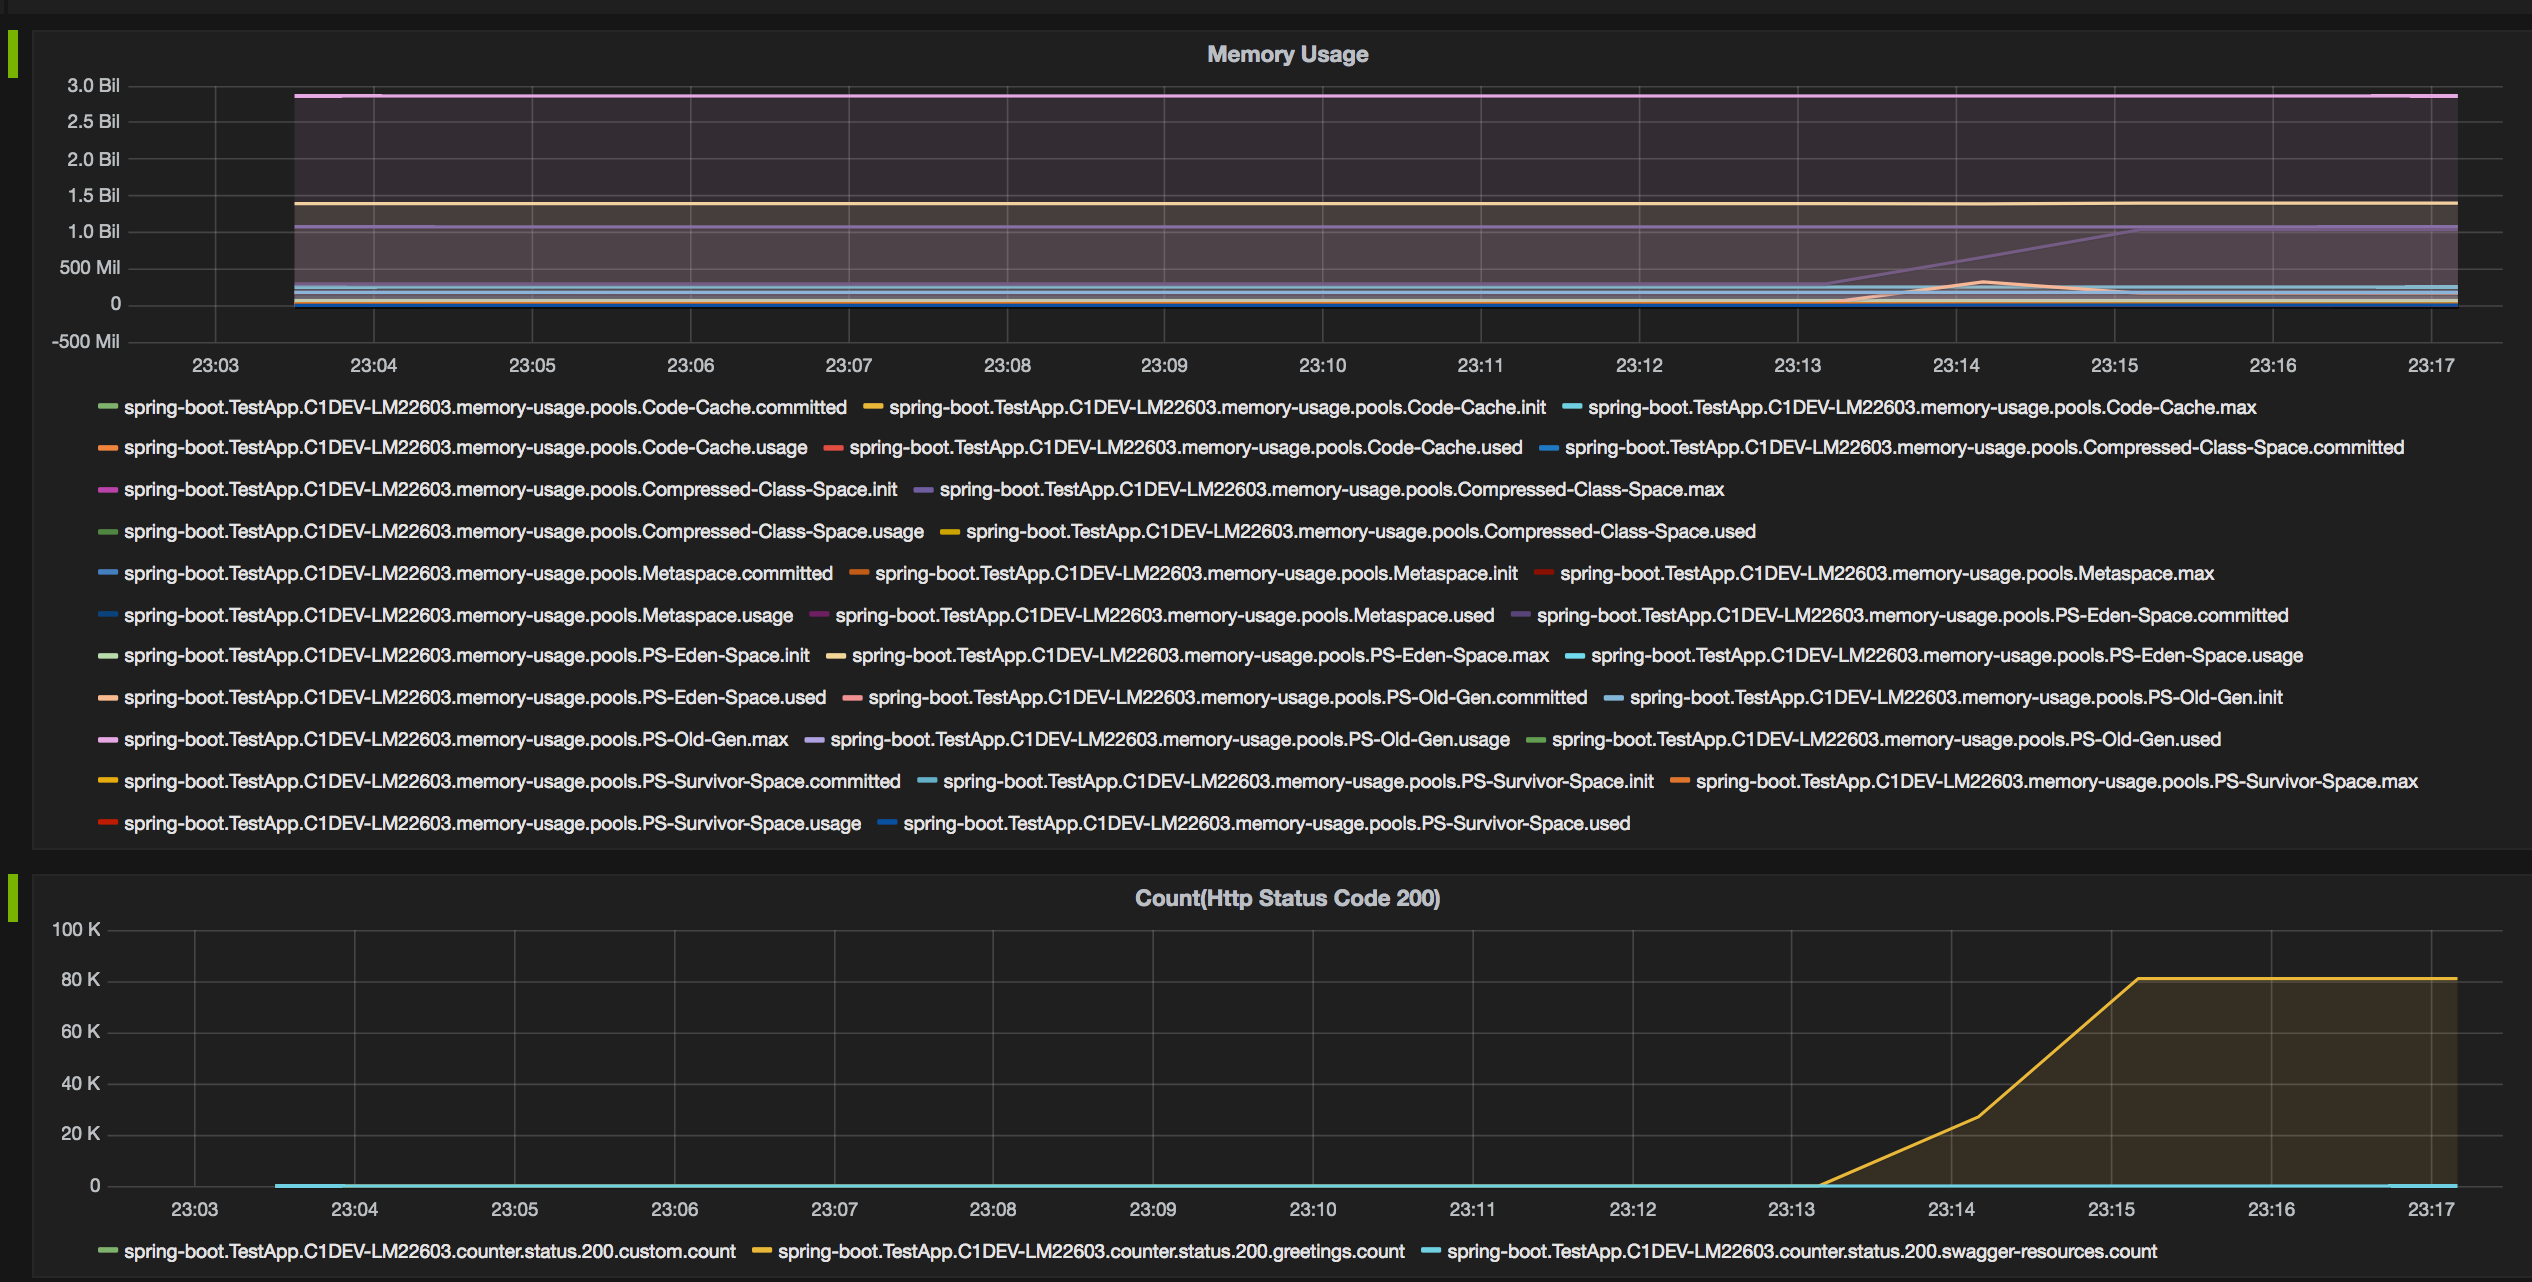The image size is (2532, 1282).
Task: Click the counter.status.200.custom.count legend color line
Action: coord(108,1251)
